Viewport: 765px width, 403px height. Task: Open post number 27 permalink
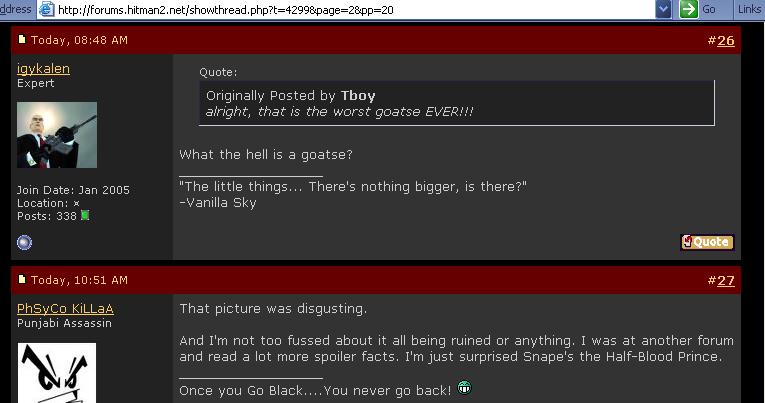725,281
